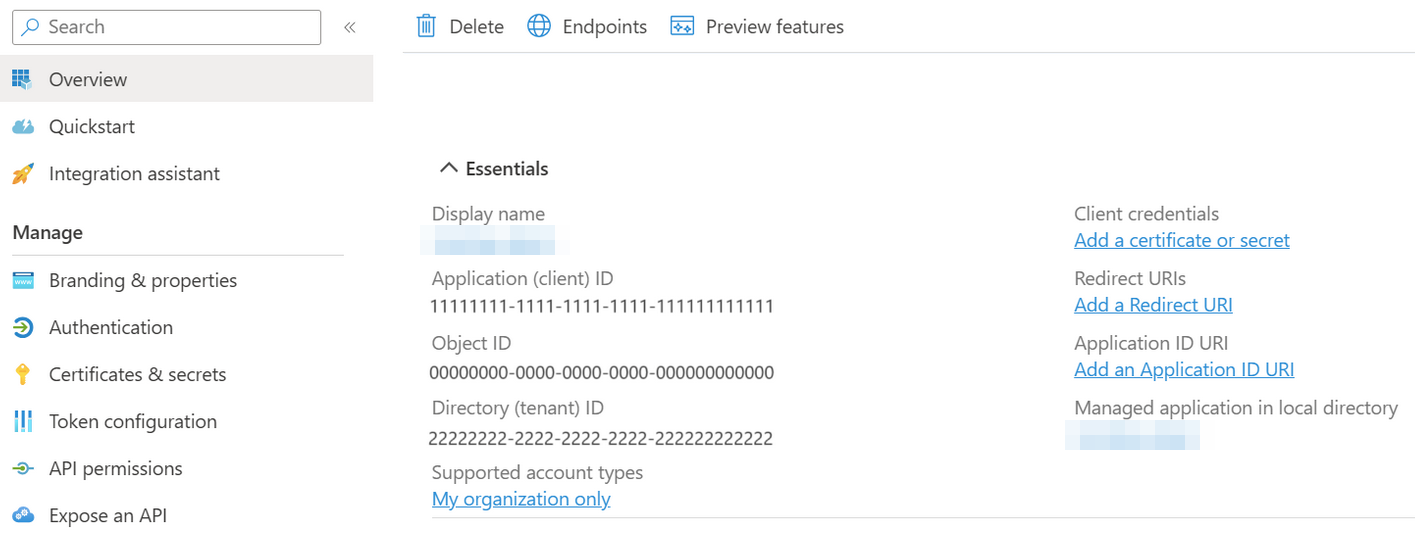The height and width of the screenshot is (533, 1415).
Task: Click the Quickstart cloud icon
Action: click(x=22, y=127)
